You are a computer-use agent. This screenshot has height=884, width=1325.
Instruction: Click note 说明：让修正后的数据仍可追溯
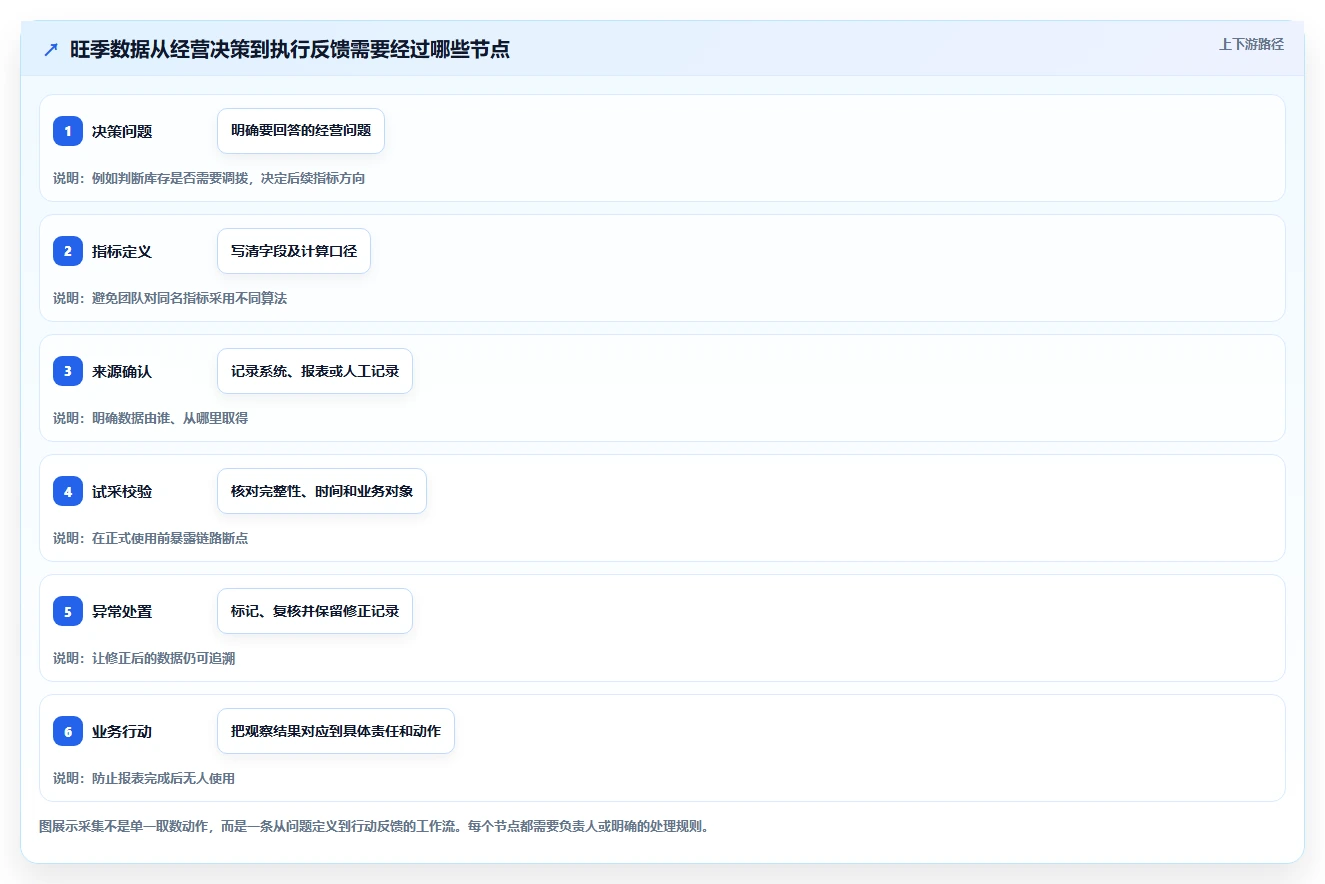(x=144, y=658)
